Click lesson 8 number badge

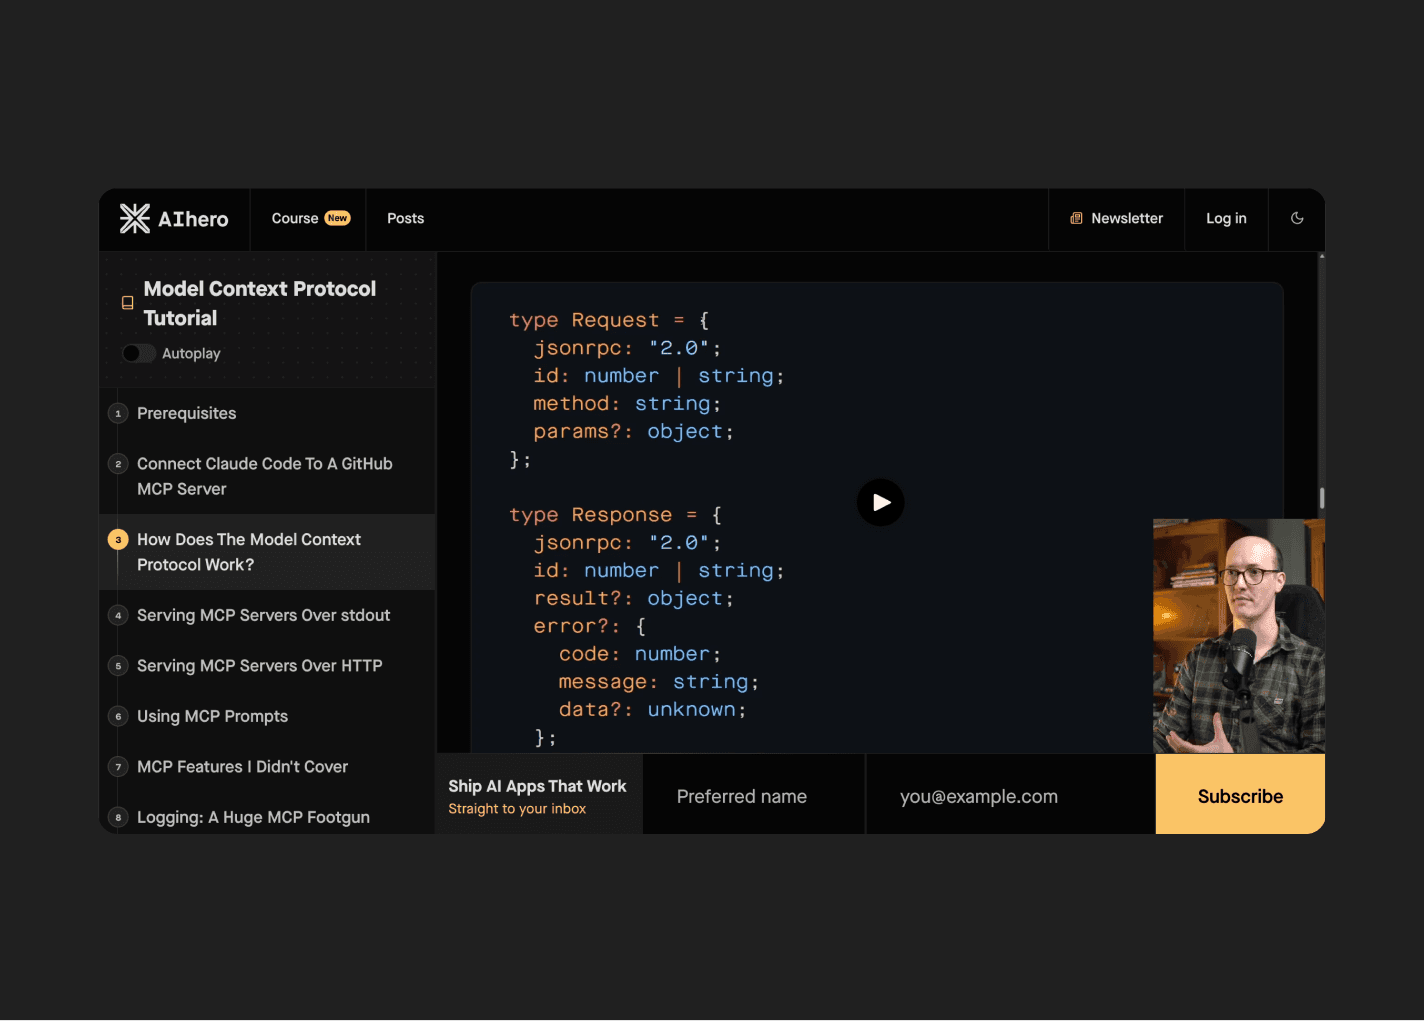pos(118,818)
